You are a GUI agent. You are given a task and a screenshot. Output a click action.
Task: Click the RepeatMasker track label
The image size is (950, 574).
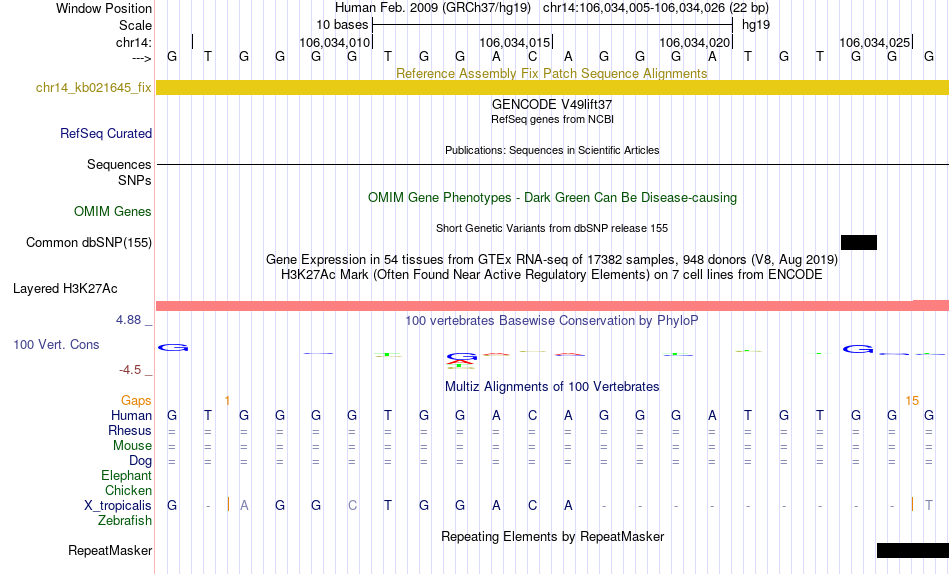pyautogui.click(x=110, y=550)
